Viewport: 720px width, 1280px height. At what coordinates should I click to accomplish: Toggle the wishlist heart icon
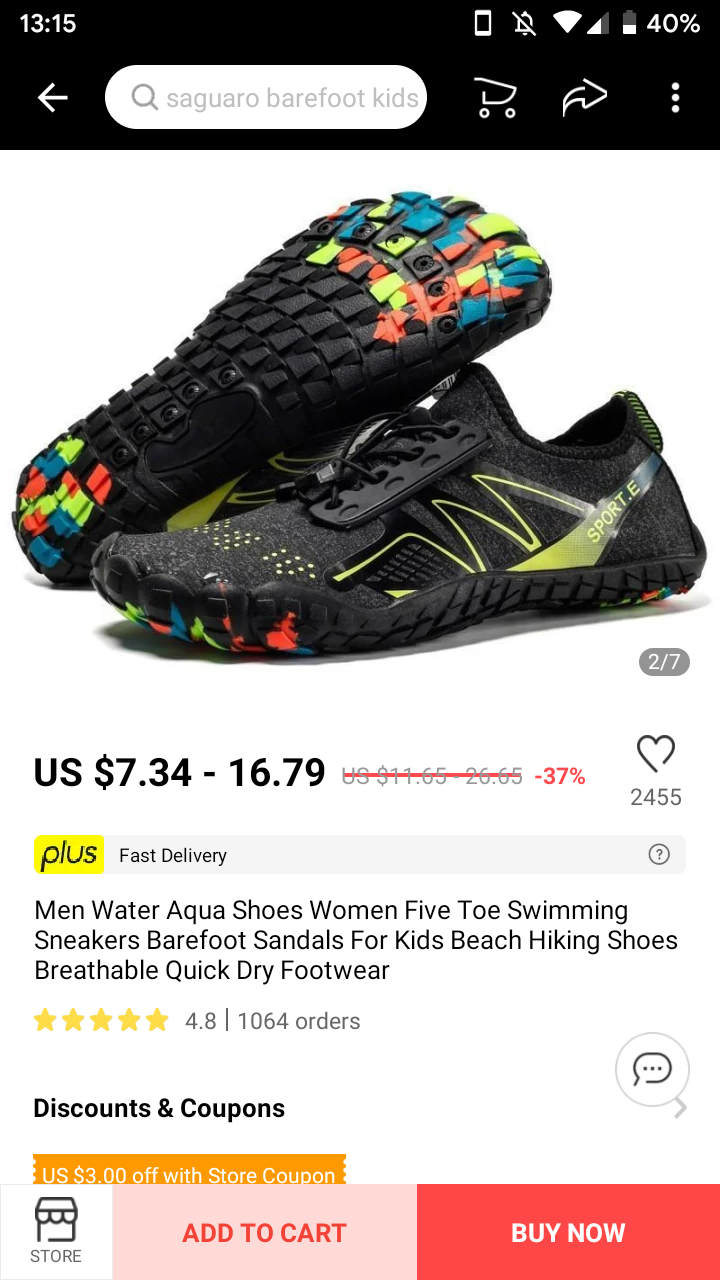pos(656,753)
